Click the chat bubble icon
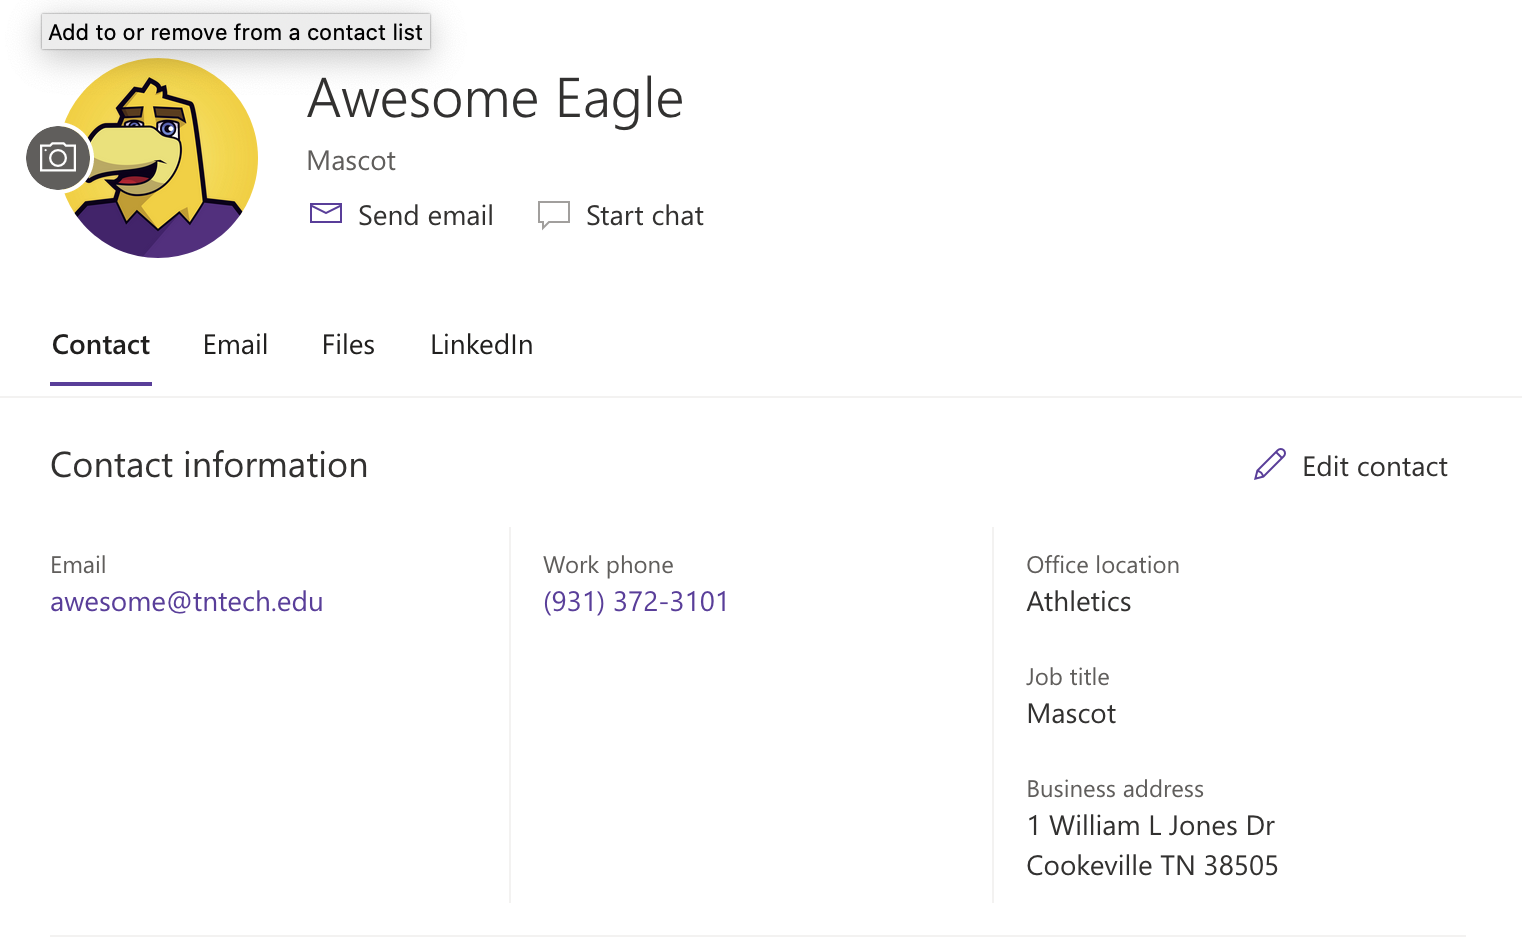The image size is (1524, 946). (553, 215)
